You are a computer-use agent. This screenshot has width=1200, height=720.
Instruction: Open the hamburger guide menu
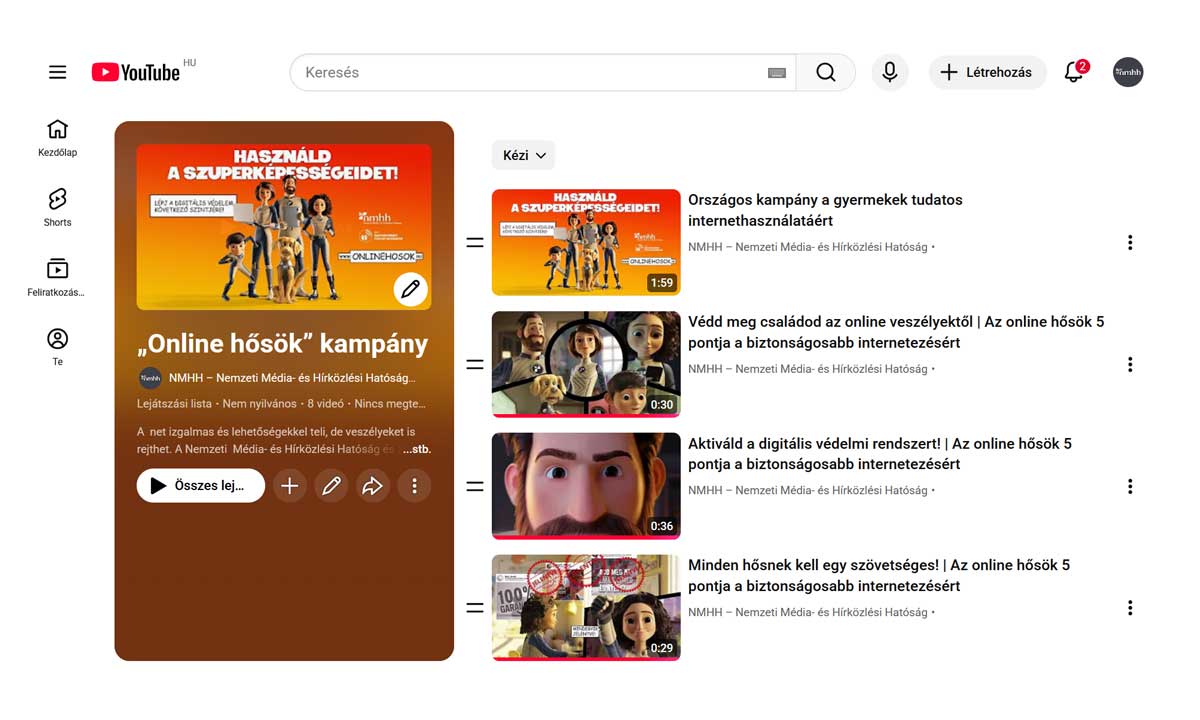[58, 72]
